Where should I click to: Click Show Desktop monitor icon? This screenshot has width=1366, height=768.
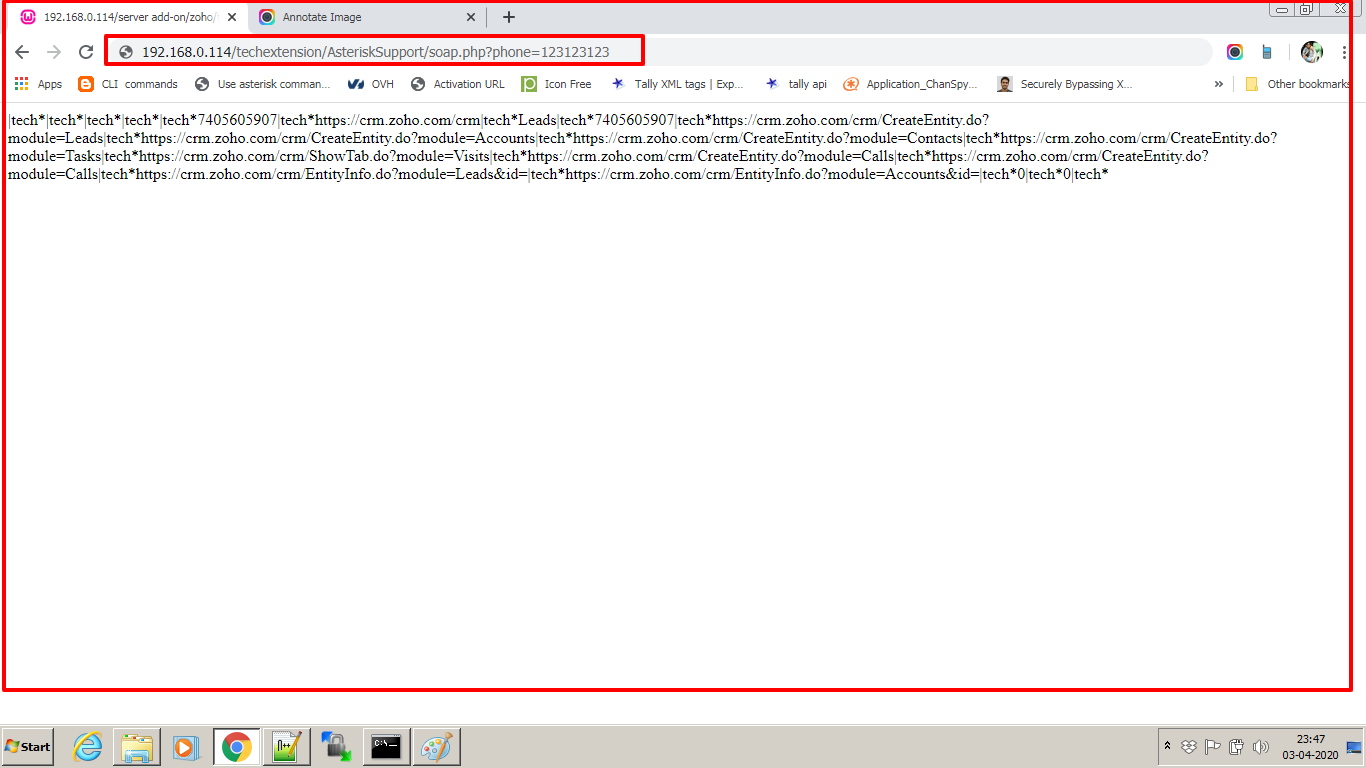pos(1355,747)
